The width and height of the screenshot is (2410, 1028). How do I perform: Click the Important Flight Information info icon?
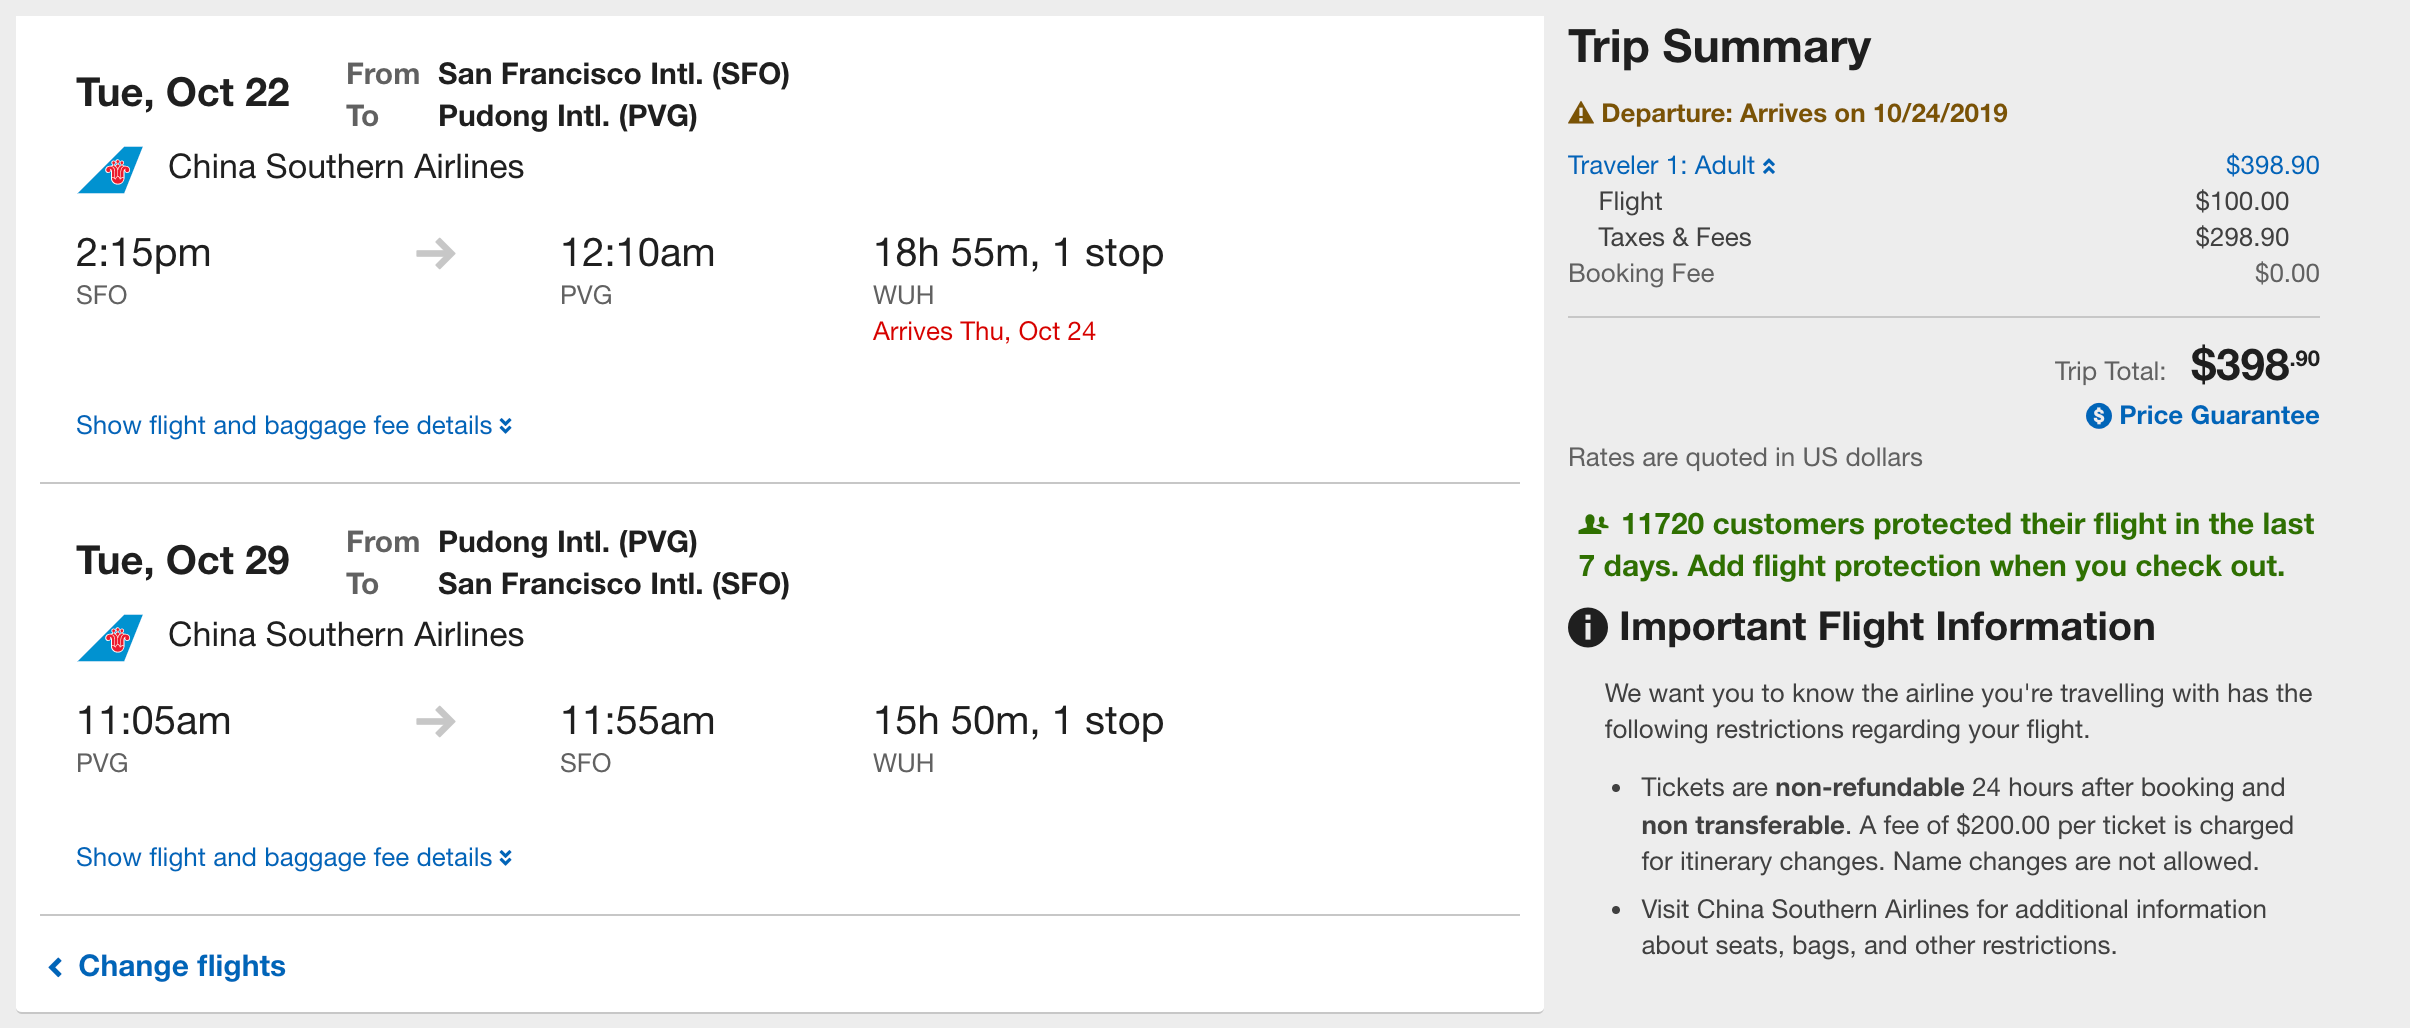coord(1588,628)
